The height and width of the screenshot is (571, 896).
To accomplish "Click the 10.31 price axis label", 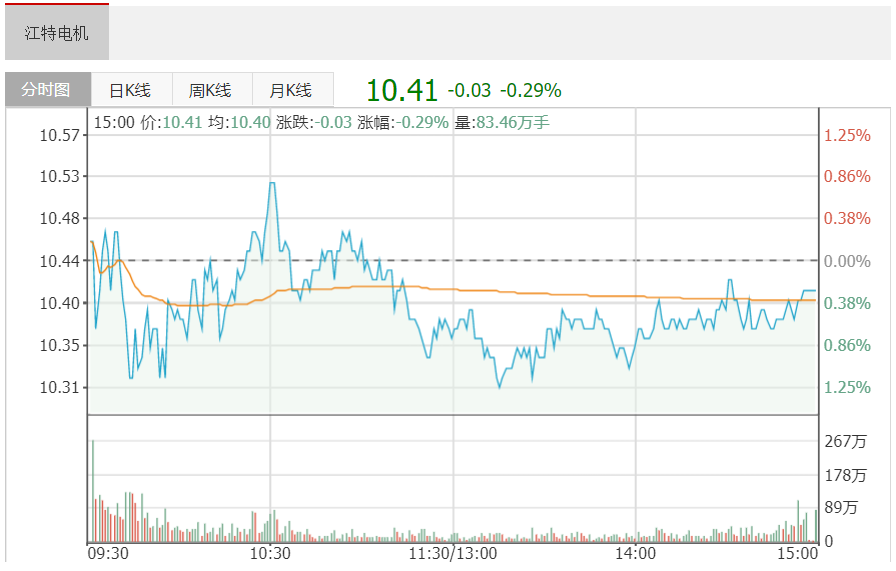I will tap(59, 388).
